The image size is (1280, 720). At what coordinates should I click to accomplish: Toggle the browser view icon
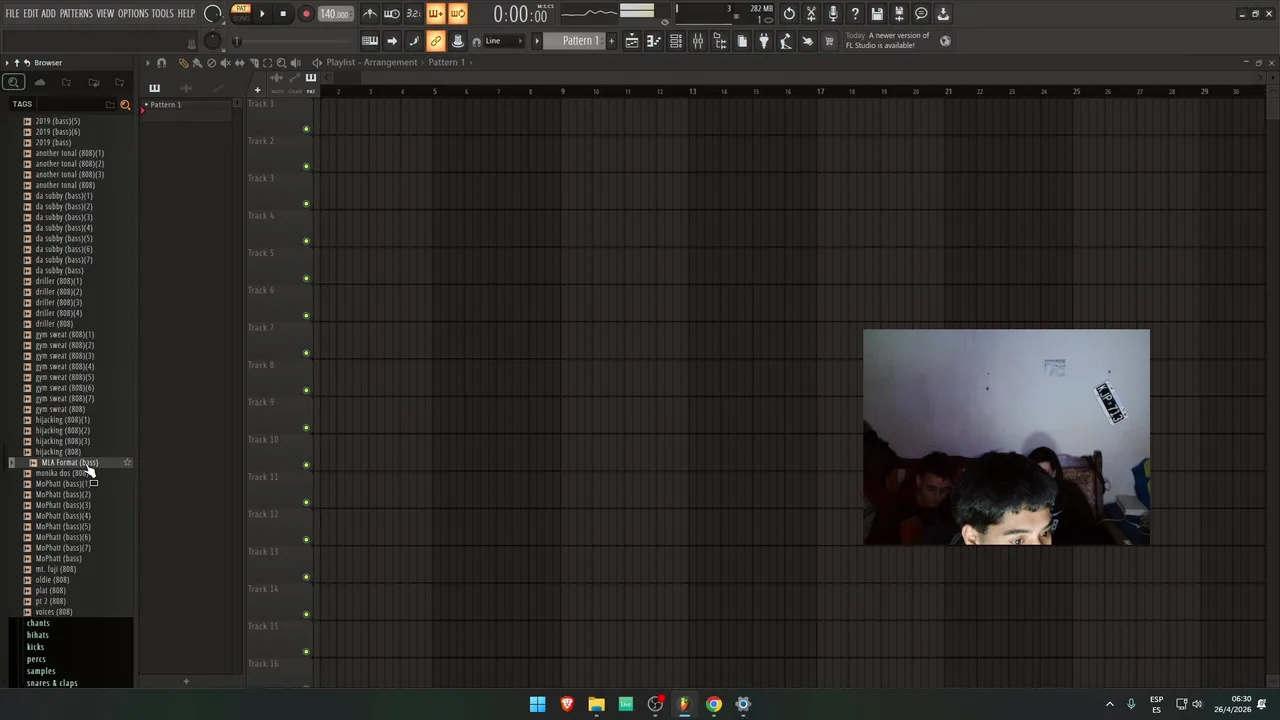coord(720,41)
